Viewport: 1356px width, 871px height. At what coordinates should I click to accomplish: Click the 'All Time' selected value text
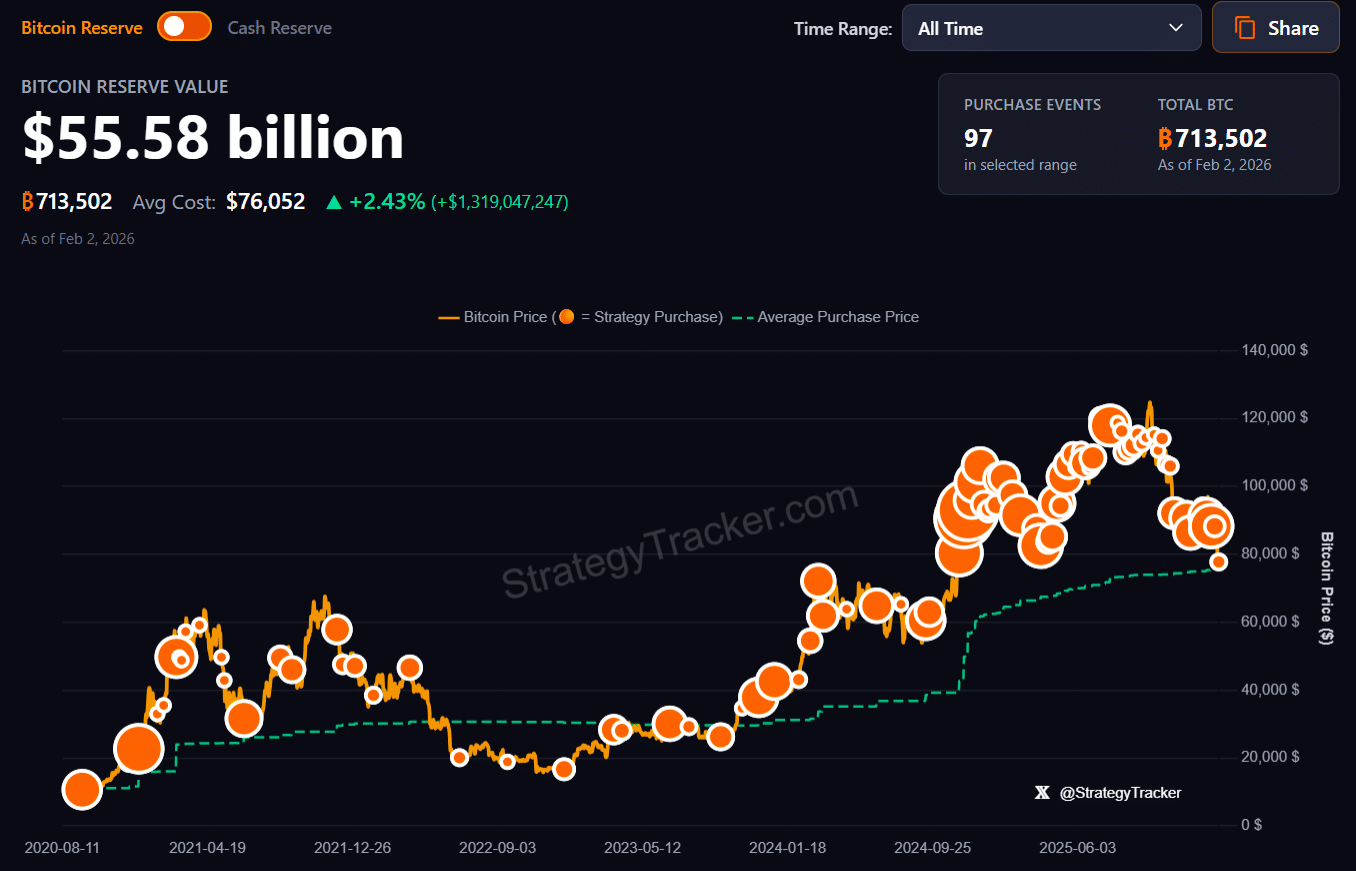coord(950,28)
